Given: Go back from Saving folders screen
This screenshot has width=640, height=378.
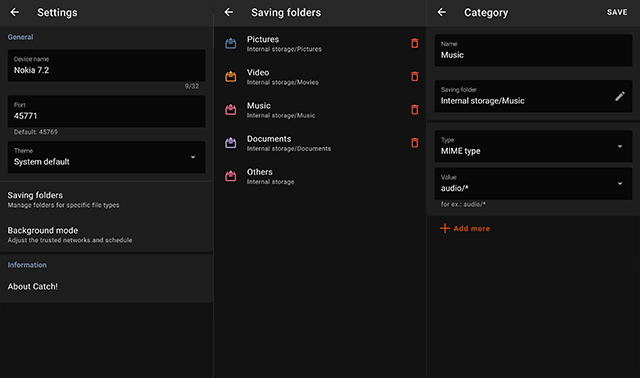Looking at the screenshot, I should click(229, 12).
